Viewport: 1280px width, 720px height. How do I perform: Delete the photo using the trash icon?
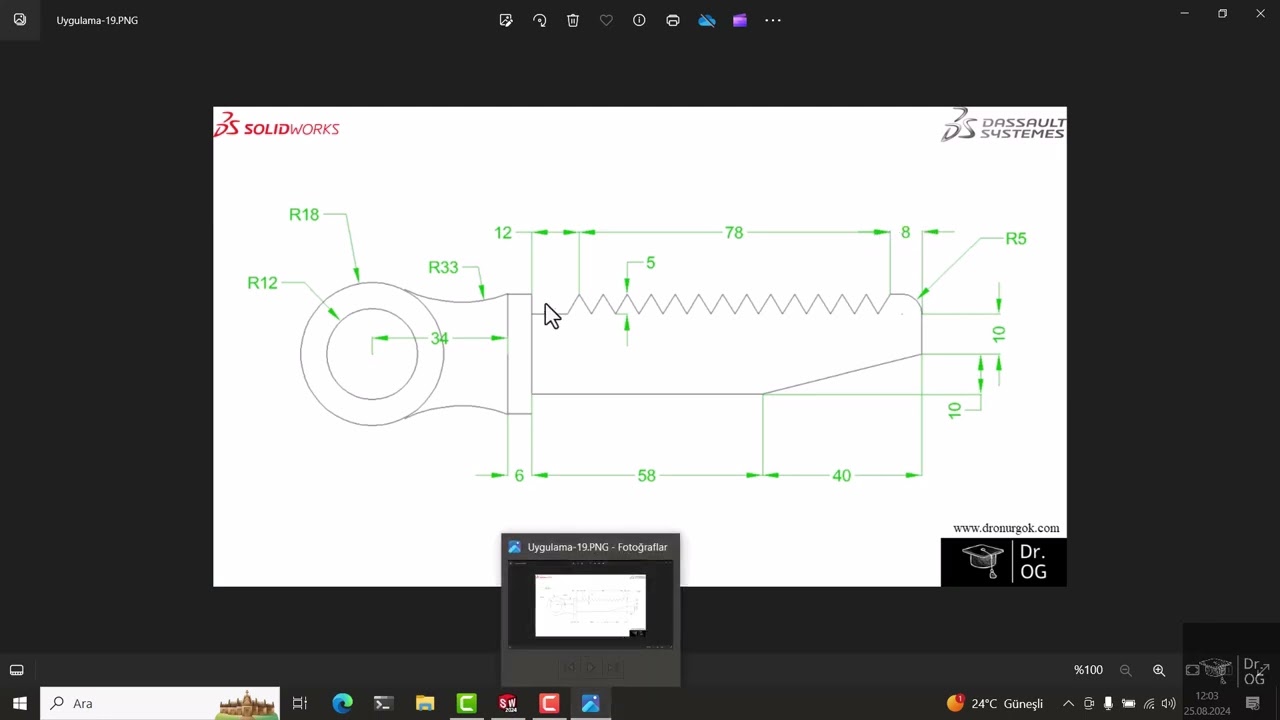(573, 20)
